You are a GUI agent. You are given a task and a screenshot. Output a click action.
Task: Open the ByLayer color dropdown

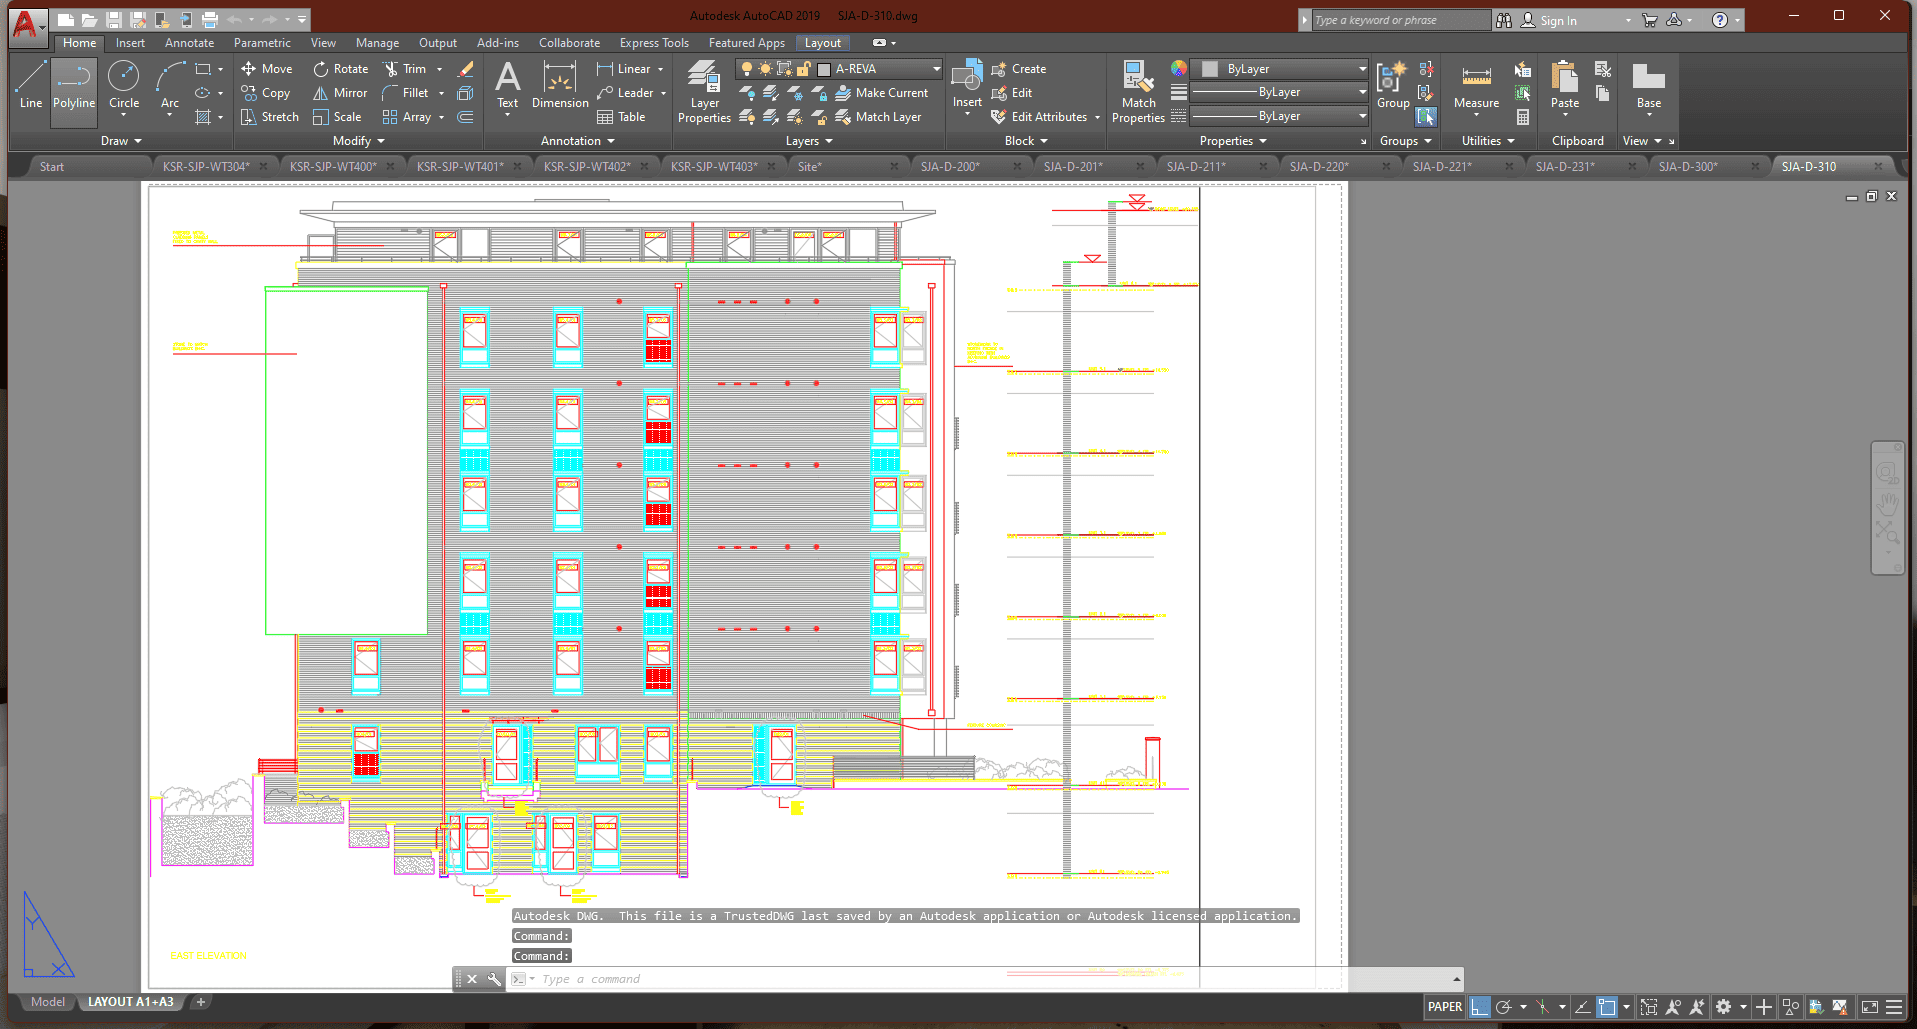coord(1362,69)
